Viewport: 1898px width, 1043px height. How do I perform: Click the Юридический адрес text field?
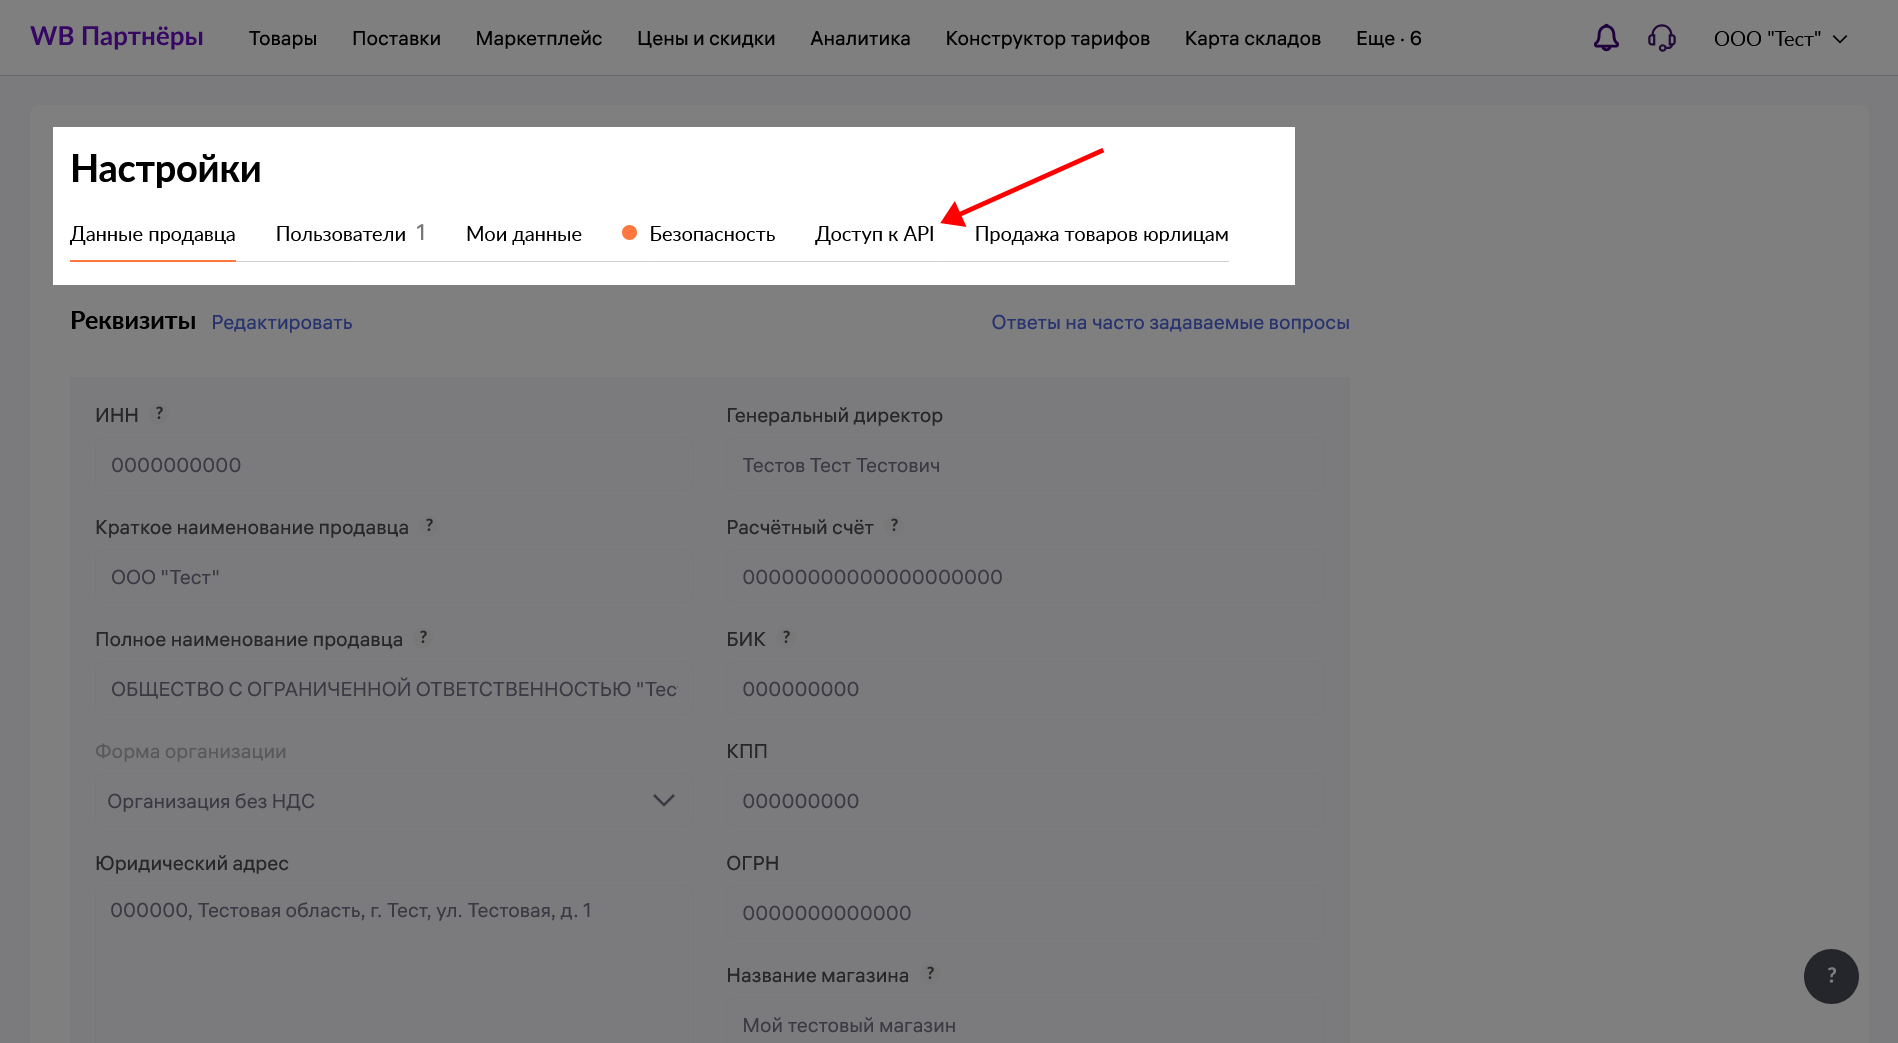392,966
